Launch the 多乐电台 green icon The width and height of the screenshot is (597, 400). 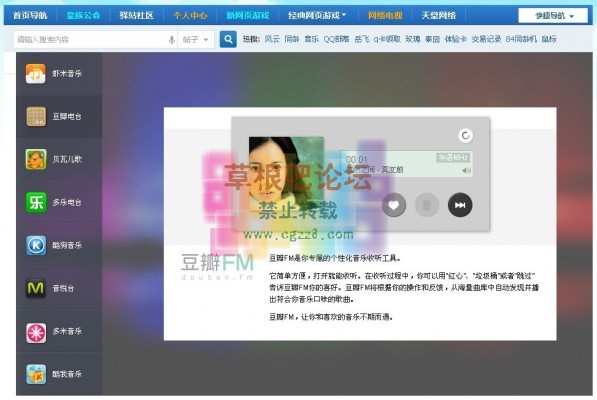pos(36,202)
